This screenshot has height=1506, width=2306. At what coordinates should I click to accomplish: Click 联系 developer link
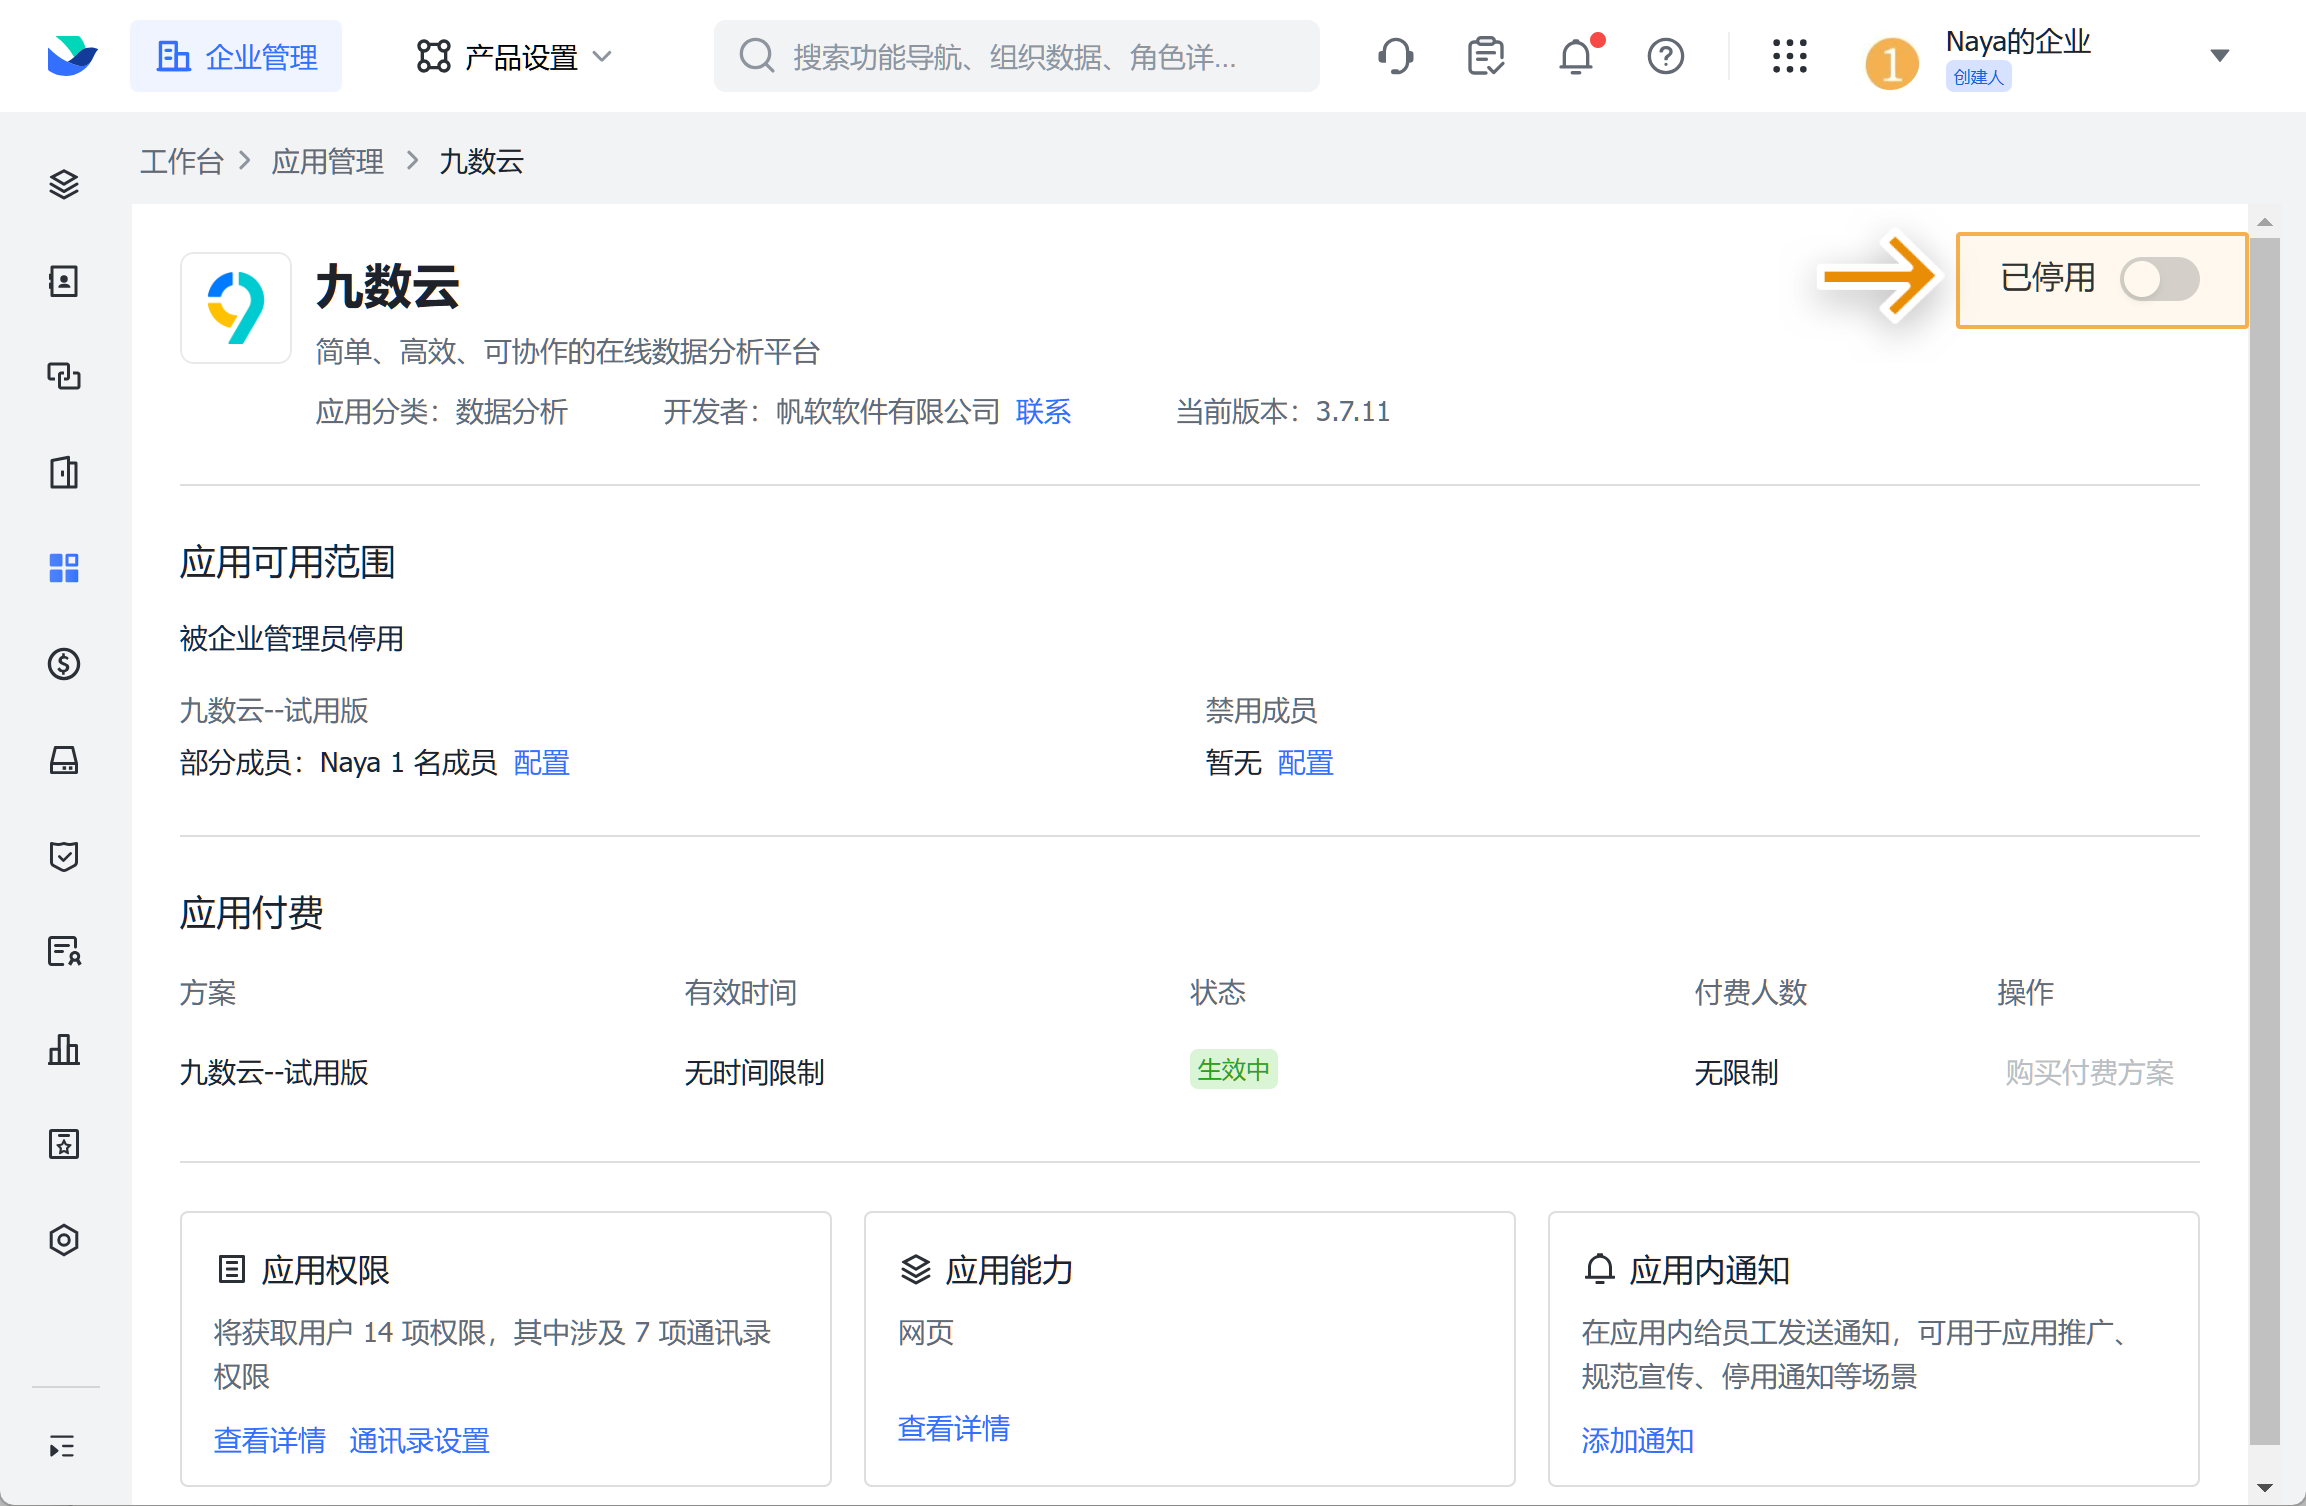(x=1043, y=411)
